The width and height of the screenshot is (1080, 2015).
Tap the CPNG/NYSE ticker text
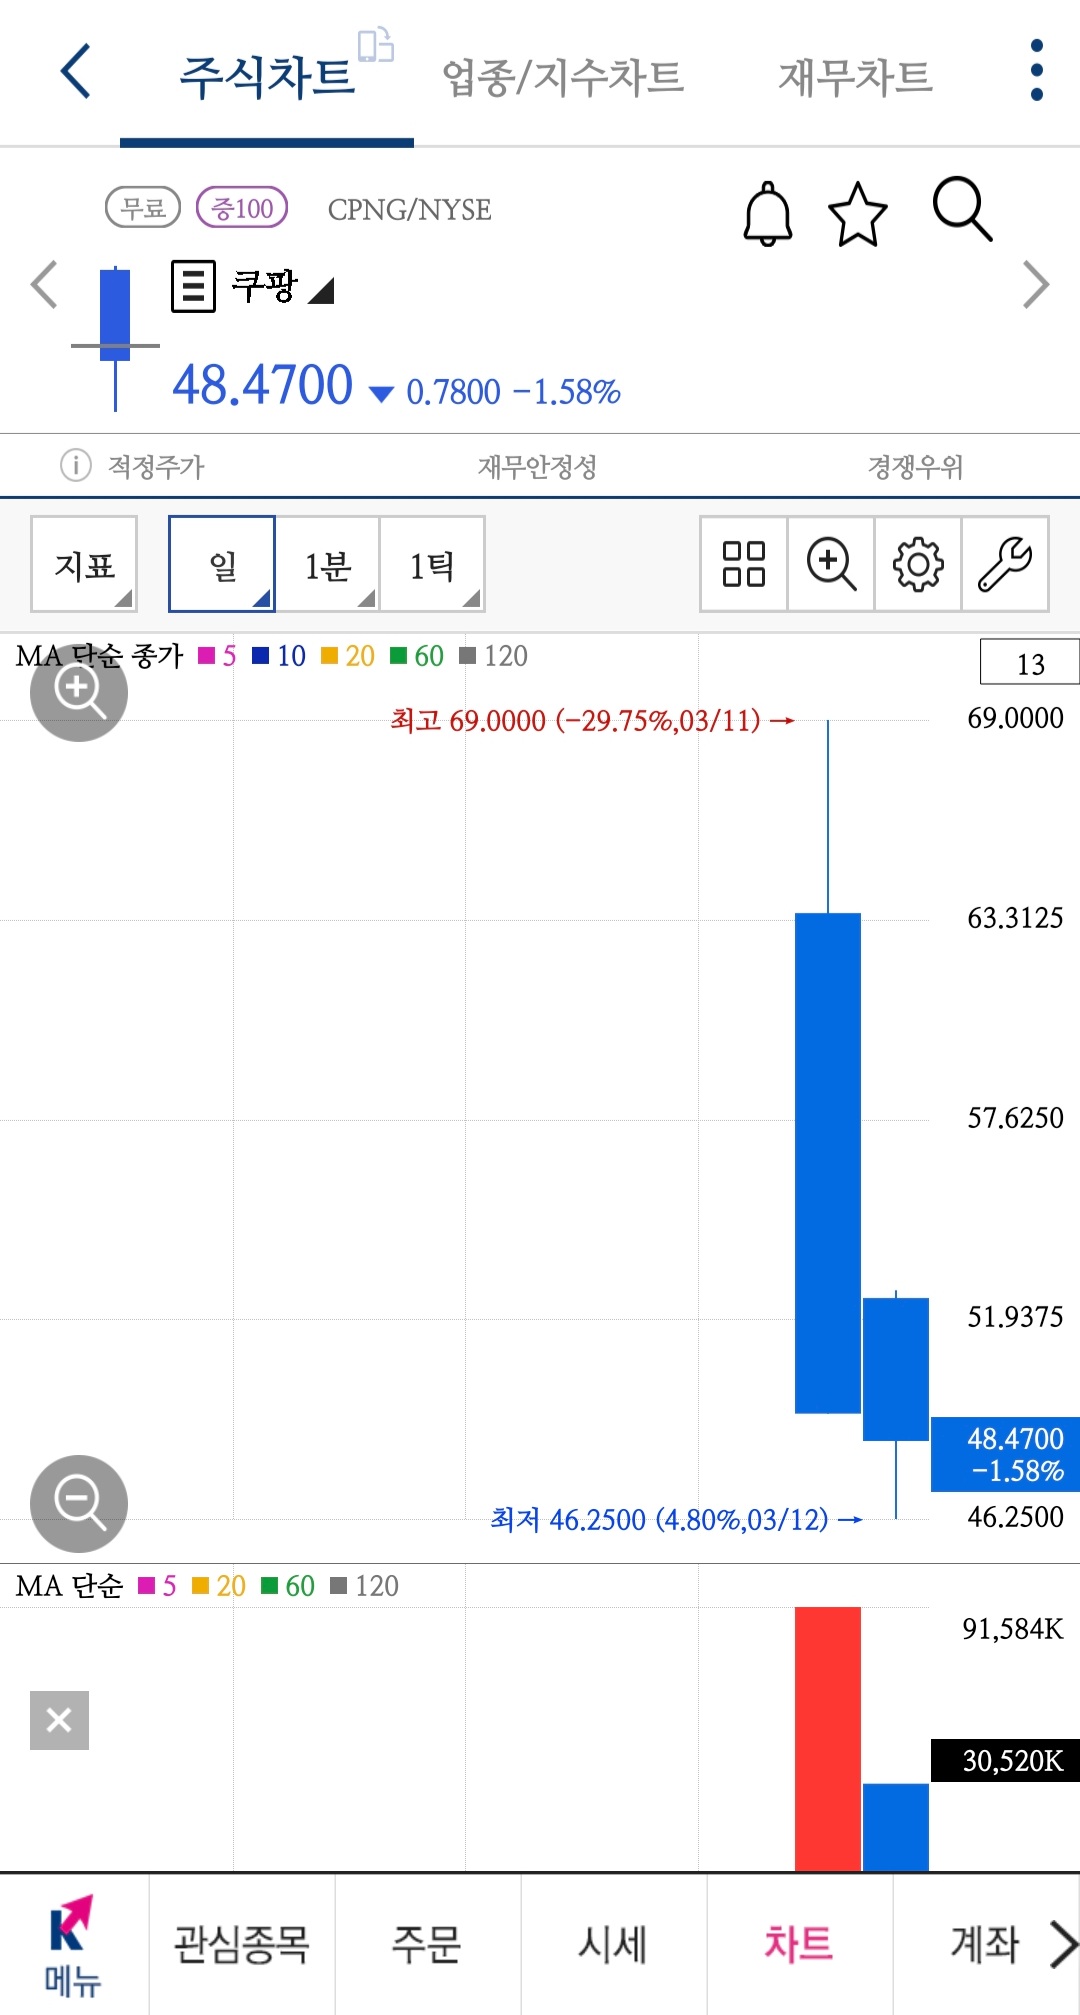tap(409, 209)
